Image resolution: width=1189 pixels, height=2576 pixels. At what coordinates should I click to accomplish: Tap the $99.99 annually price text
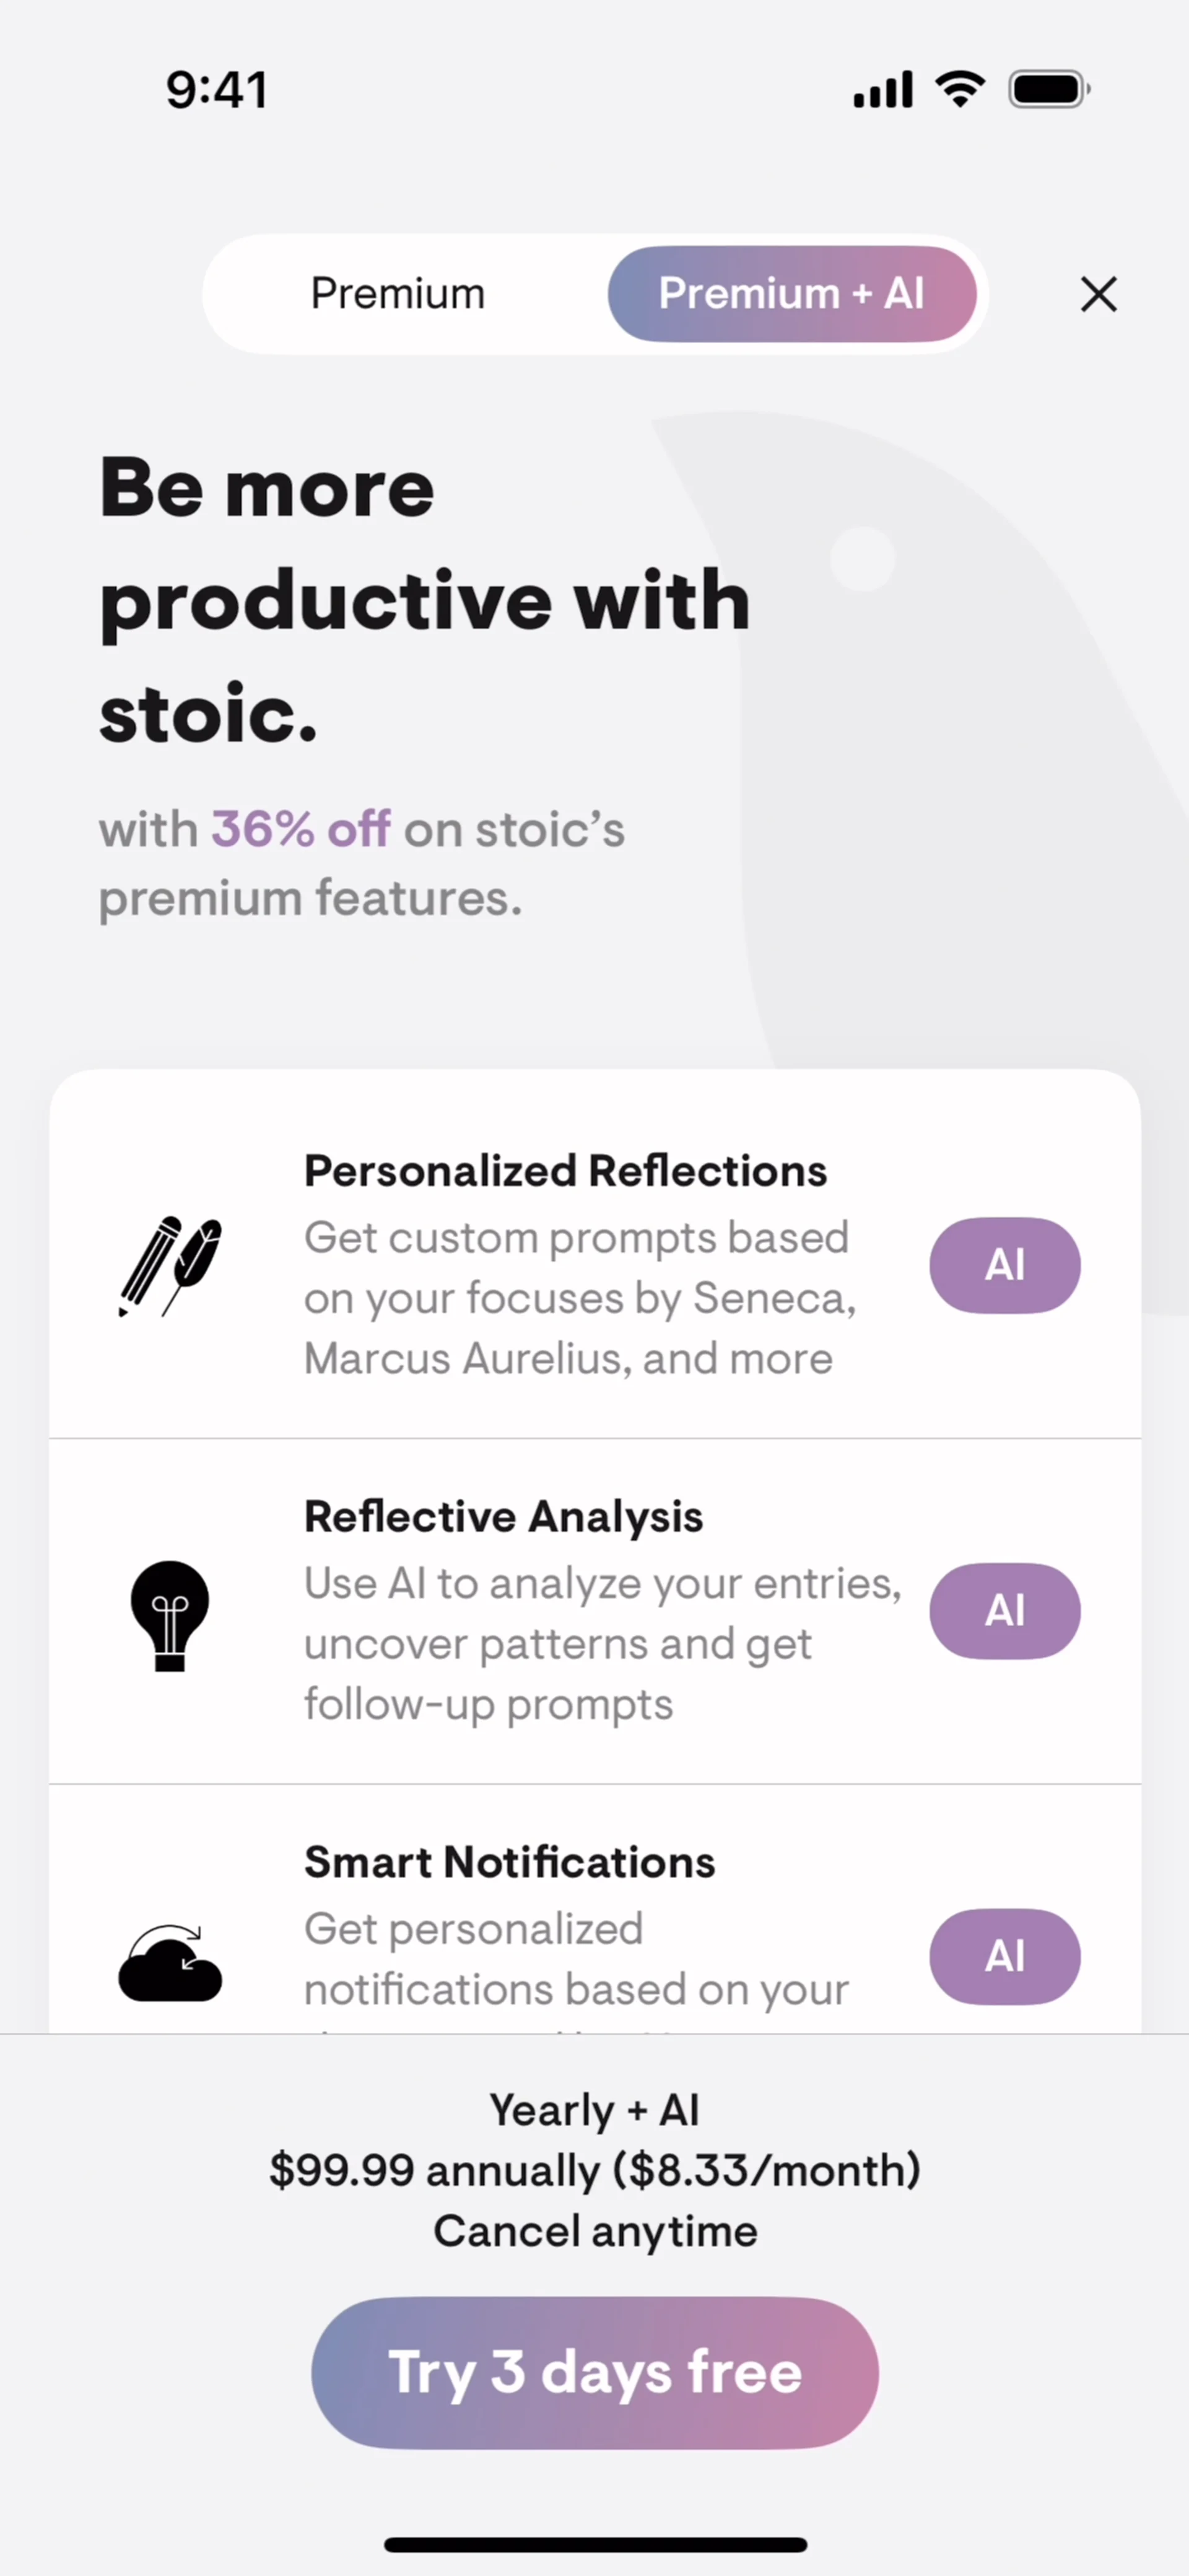pyautogui.click(x=435, y=2170)
